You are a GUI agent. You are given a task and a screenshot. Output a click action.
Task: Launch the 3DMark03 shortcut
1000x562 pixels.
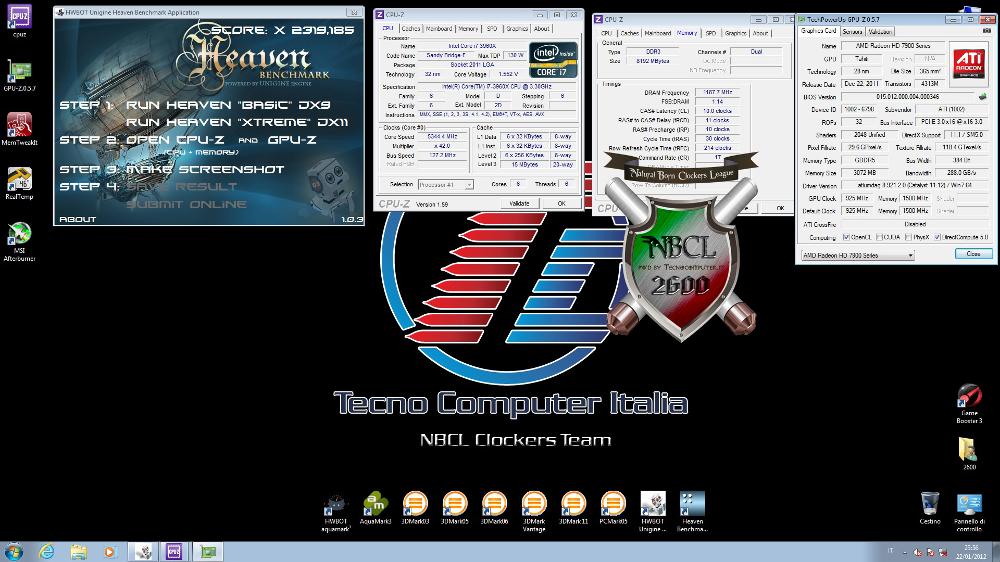click(x=415, y=508)
